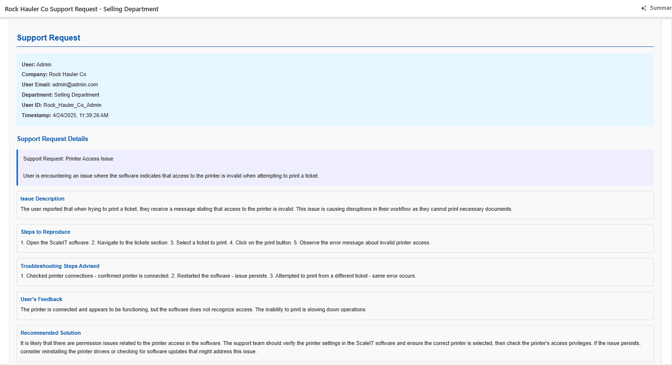Click the steps text '1. Open the ScaleIT software'

click(x=225, y=242)
